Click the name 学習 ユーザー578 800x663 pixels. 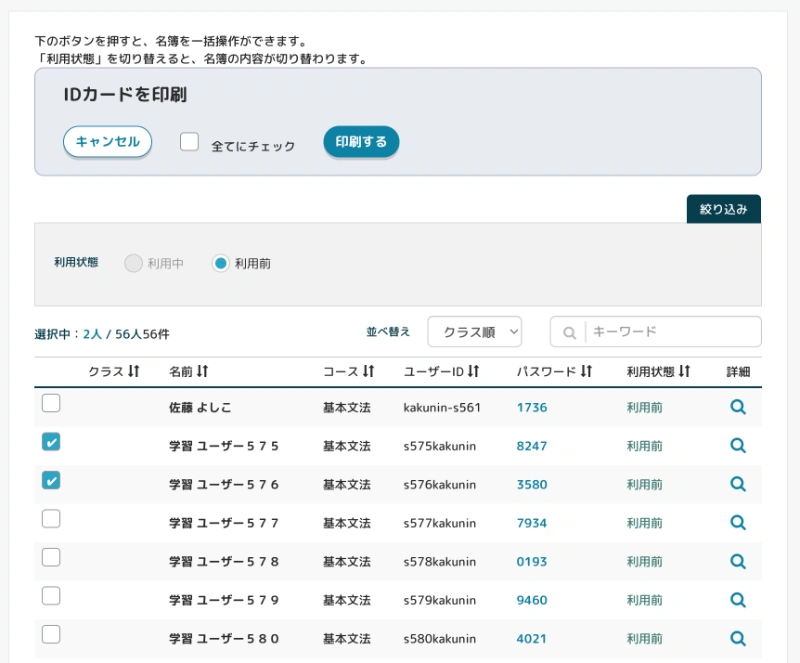(224, 561)
